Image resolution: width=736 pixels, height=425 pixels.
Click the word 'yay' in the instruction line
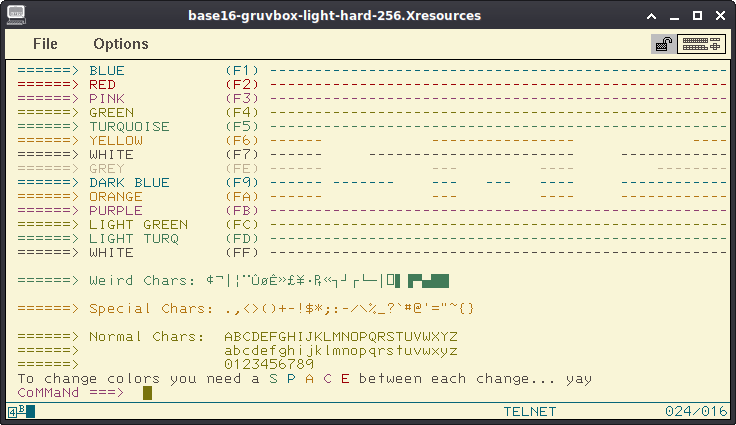tap(579, 379)
